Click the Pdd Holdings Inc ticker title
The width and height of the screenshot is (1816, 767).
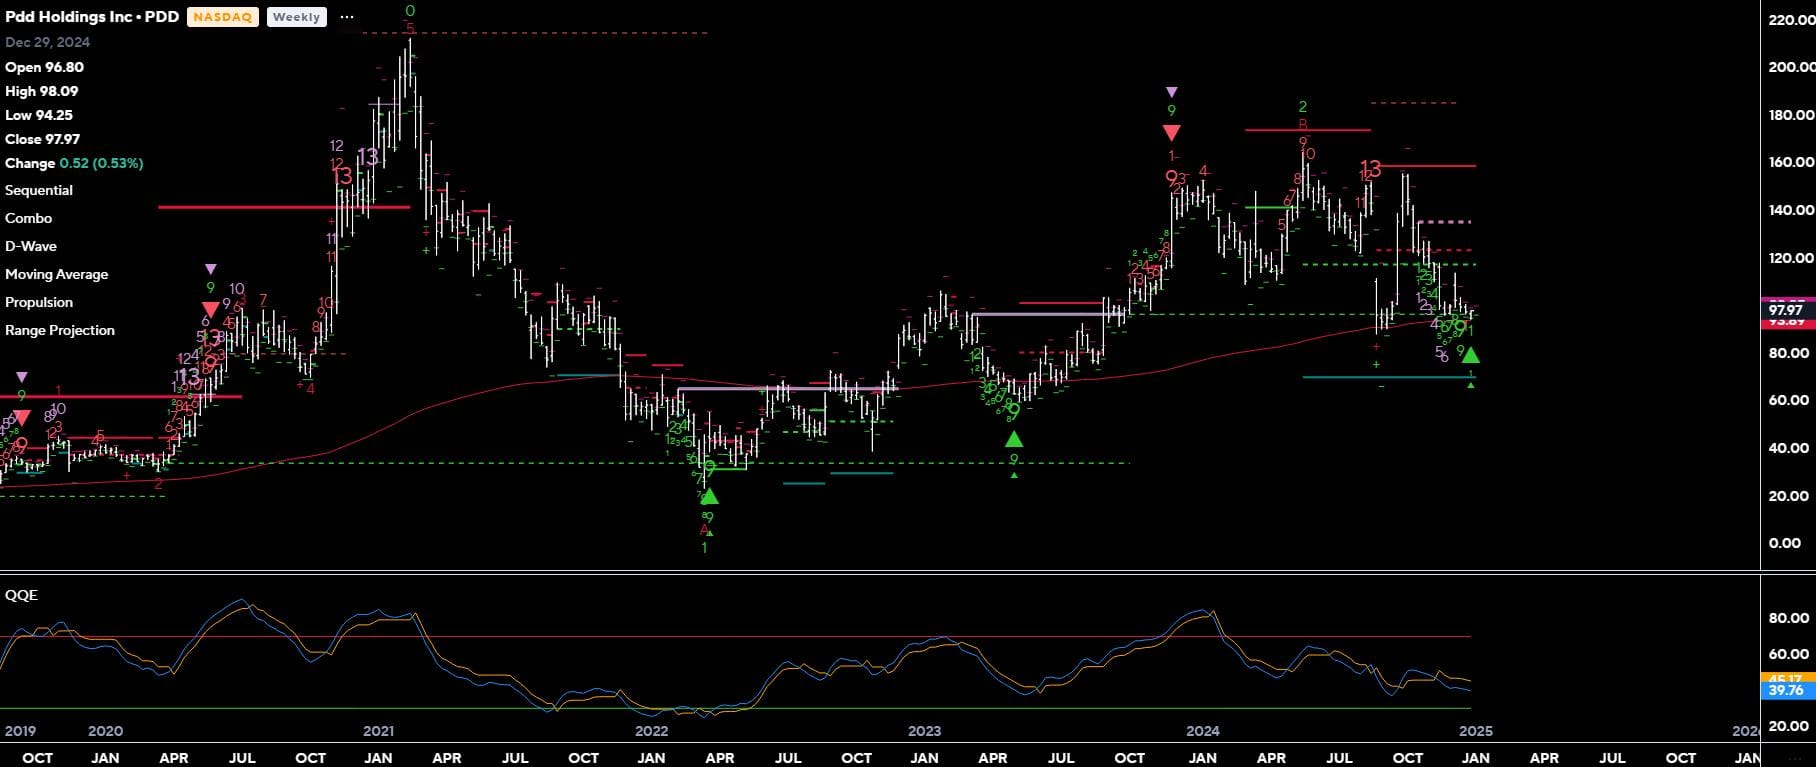click(x=92, y=16)
